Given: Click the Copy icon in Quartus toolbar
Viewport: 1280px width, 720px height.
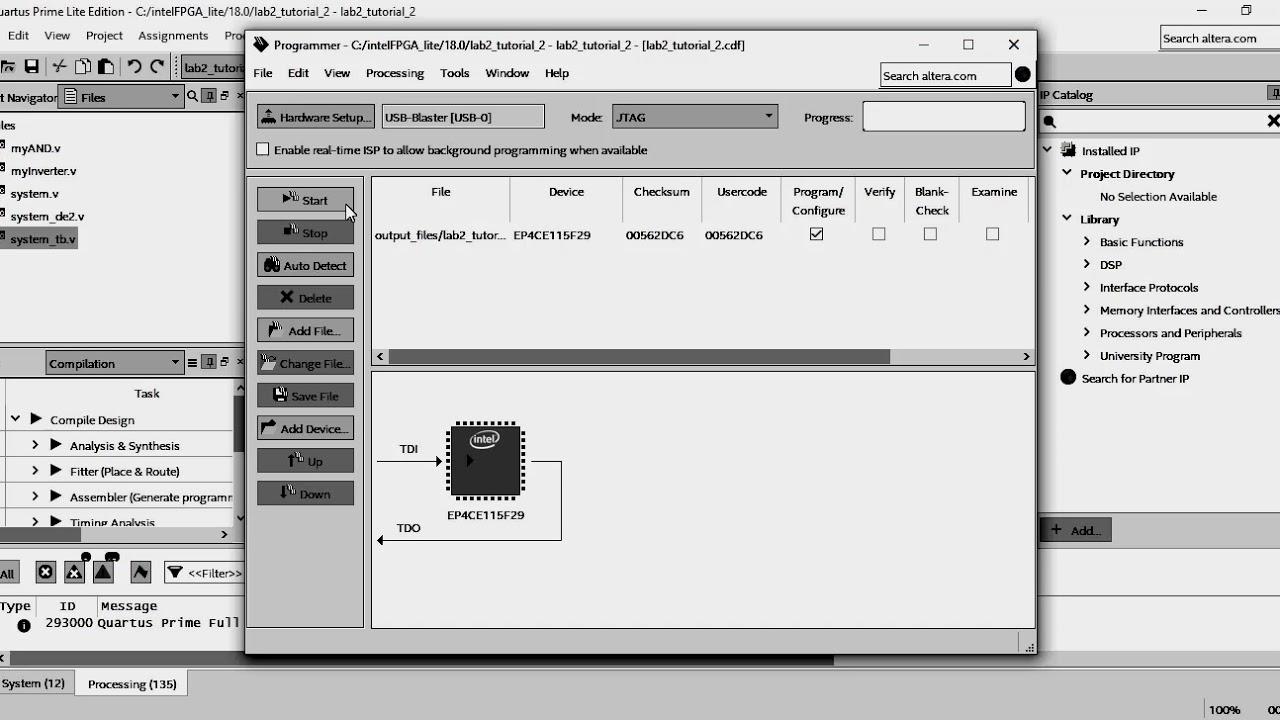Looking at the screenshot, I should click(x=83, y=67).
